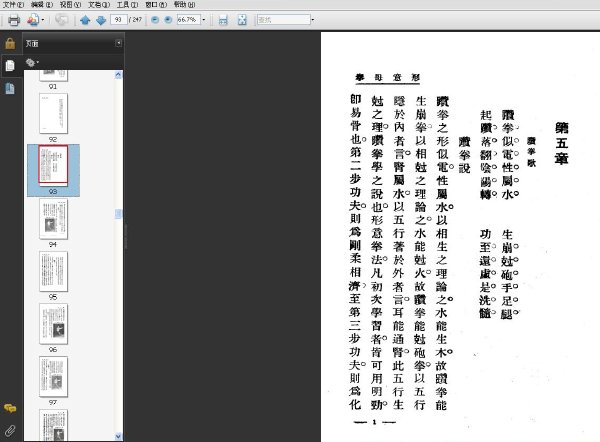The width and height of the screenshot is (600, 442).
Task: Toggle the Pages panel icon in sidebar
Action: click(10, 65)
